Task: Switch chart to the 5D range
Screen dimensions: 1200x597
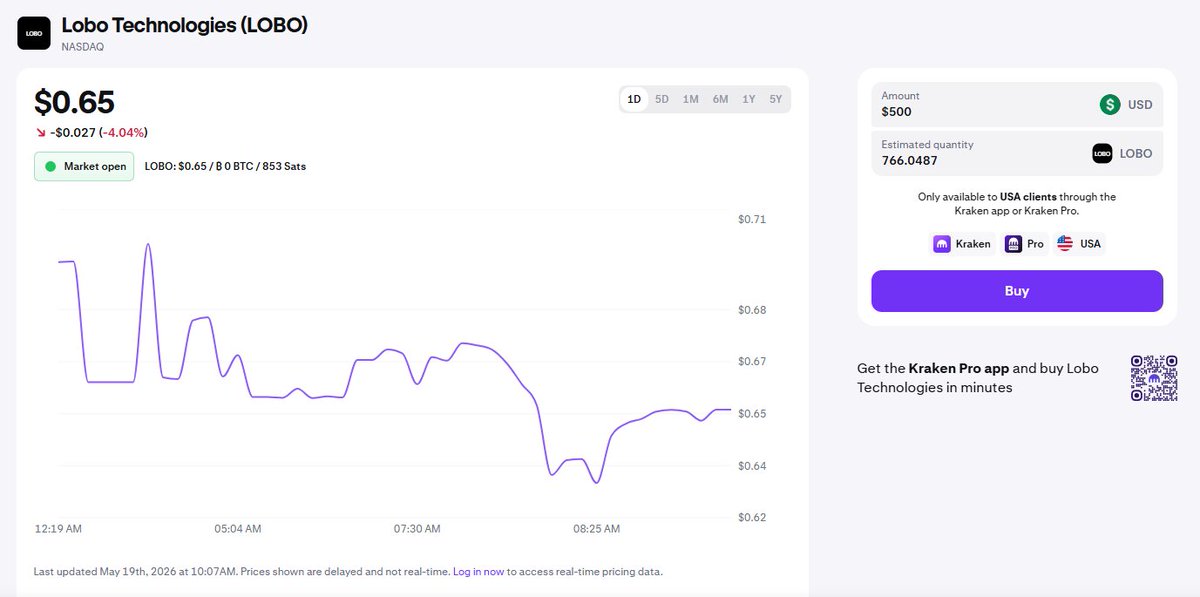Action: (x=662, y=99)
